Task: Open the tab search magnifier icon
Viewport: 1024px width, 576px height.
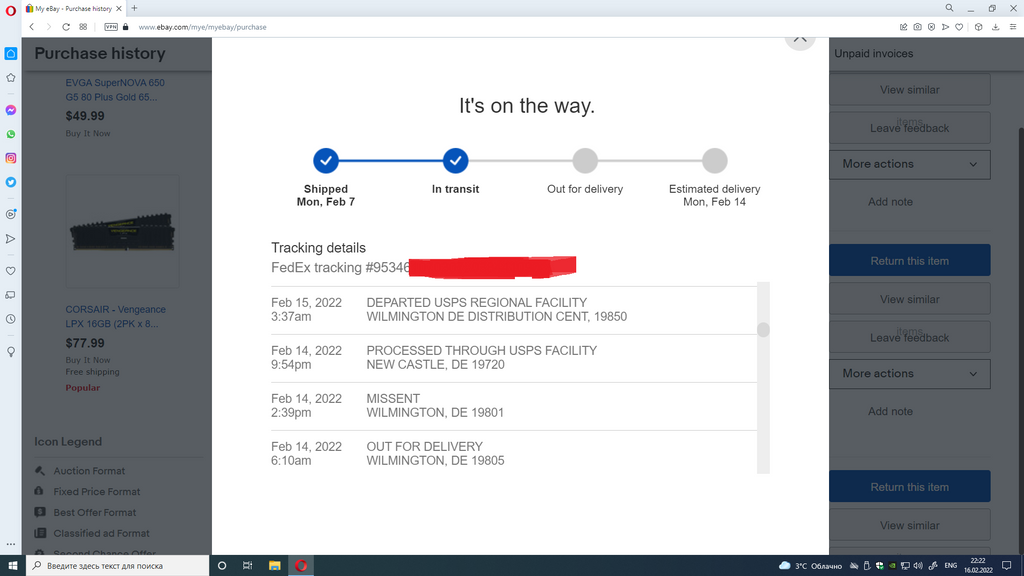Action: pos(950,8)
